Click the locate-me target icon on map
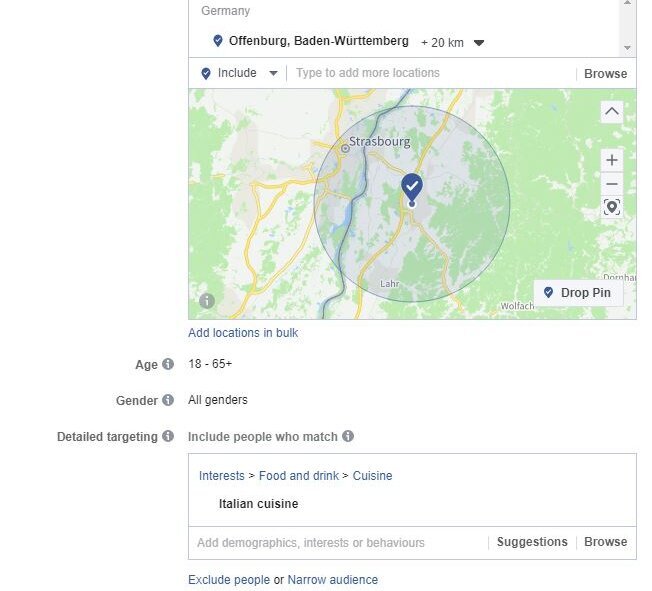This screenshot has height=591, width=652. tap(612, 208)
